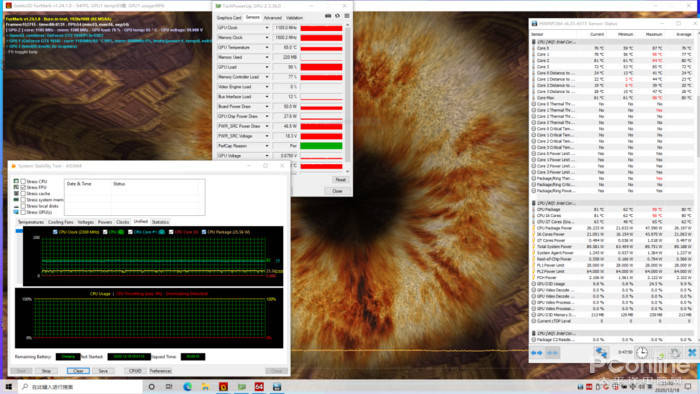Switch to AIDA64 red 64 taskbar icon
Viewport: 700px width, 394px height.
pos(259,387)
